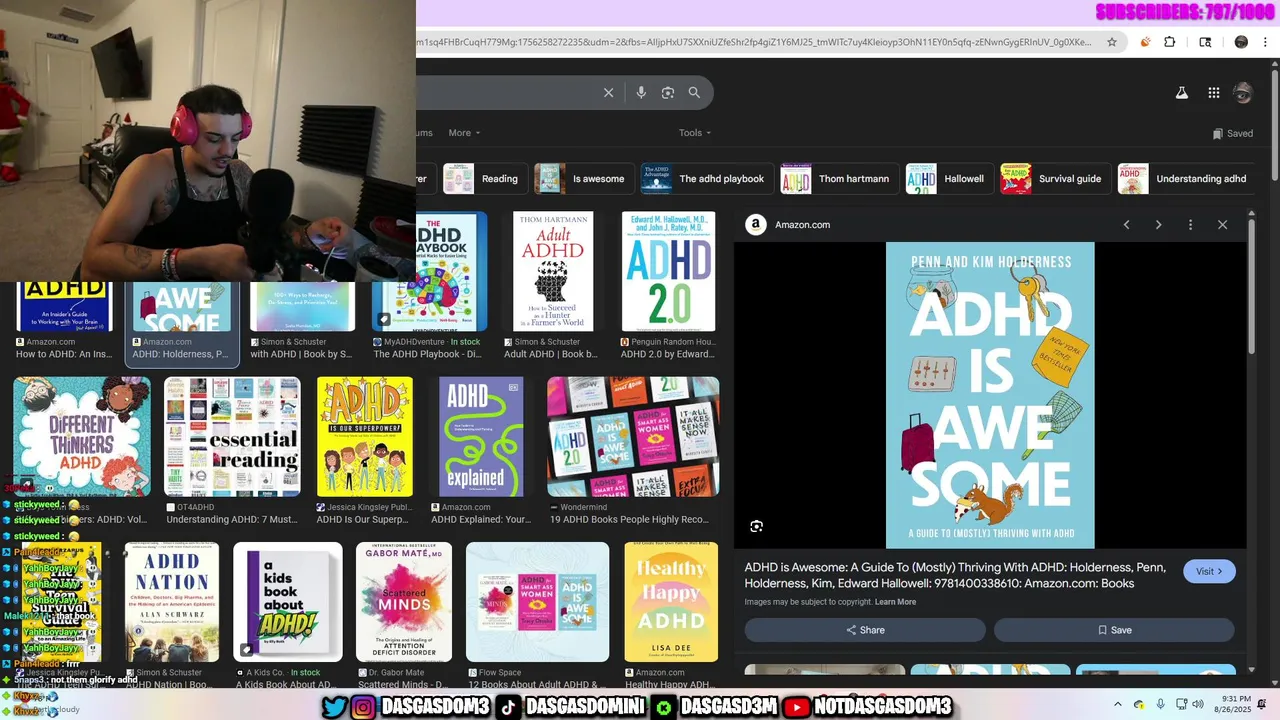The height and width of the screenshot is (720, 1280).
Task: Open Flow Space 12 Books thumbnail
Action: pyautogui.click(x=537, y=602)
